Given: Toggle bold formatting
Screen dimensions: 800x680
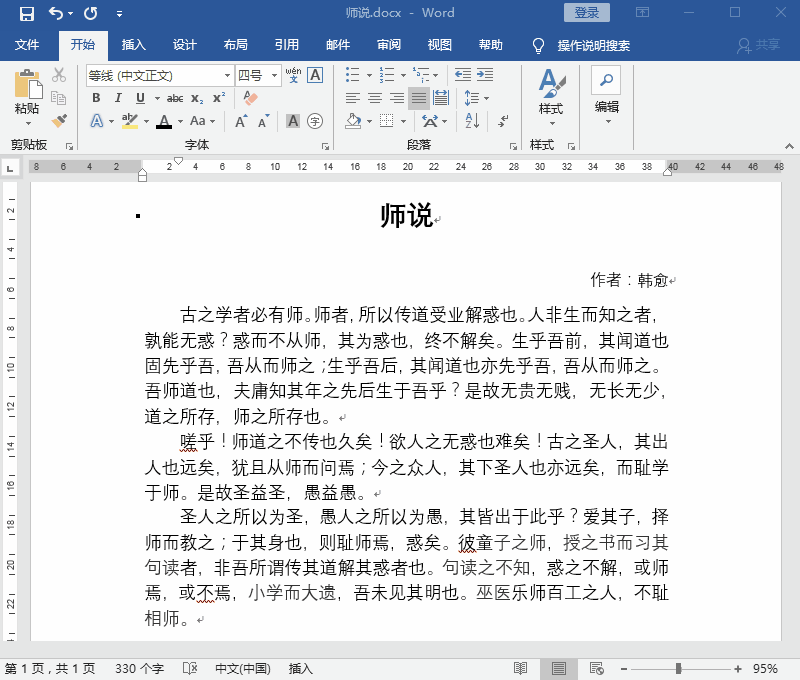Looking at the screenshot, I should (96, 98).
